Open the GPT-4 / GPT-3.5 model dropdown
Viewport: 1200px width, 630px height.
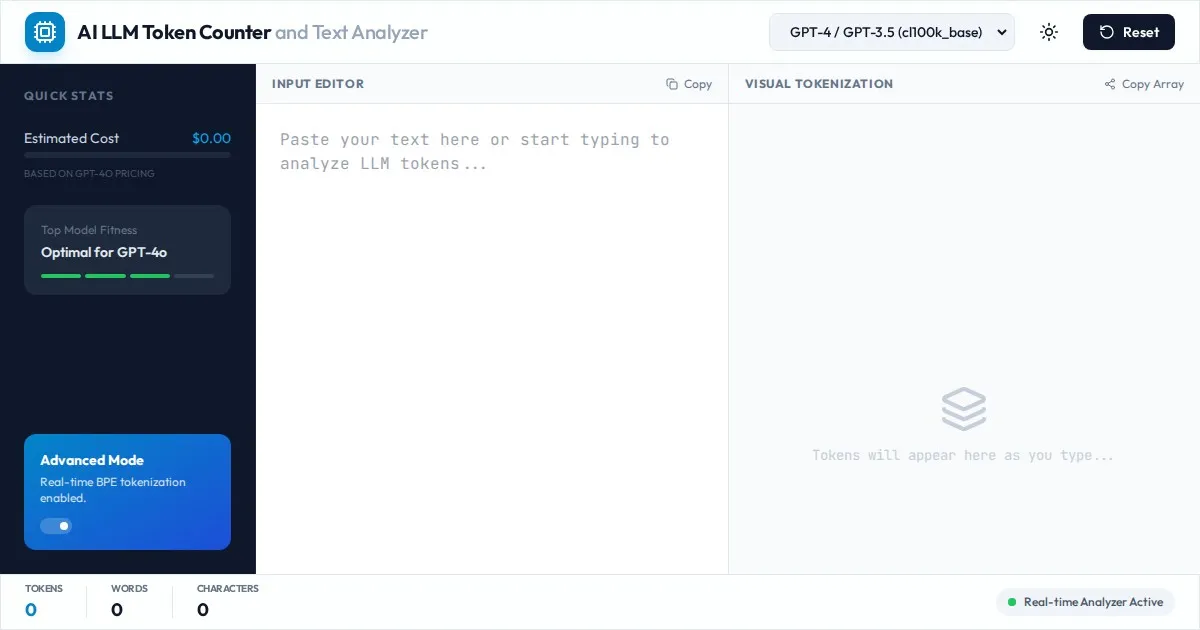891,32
